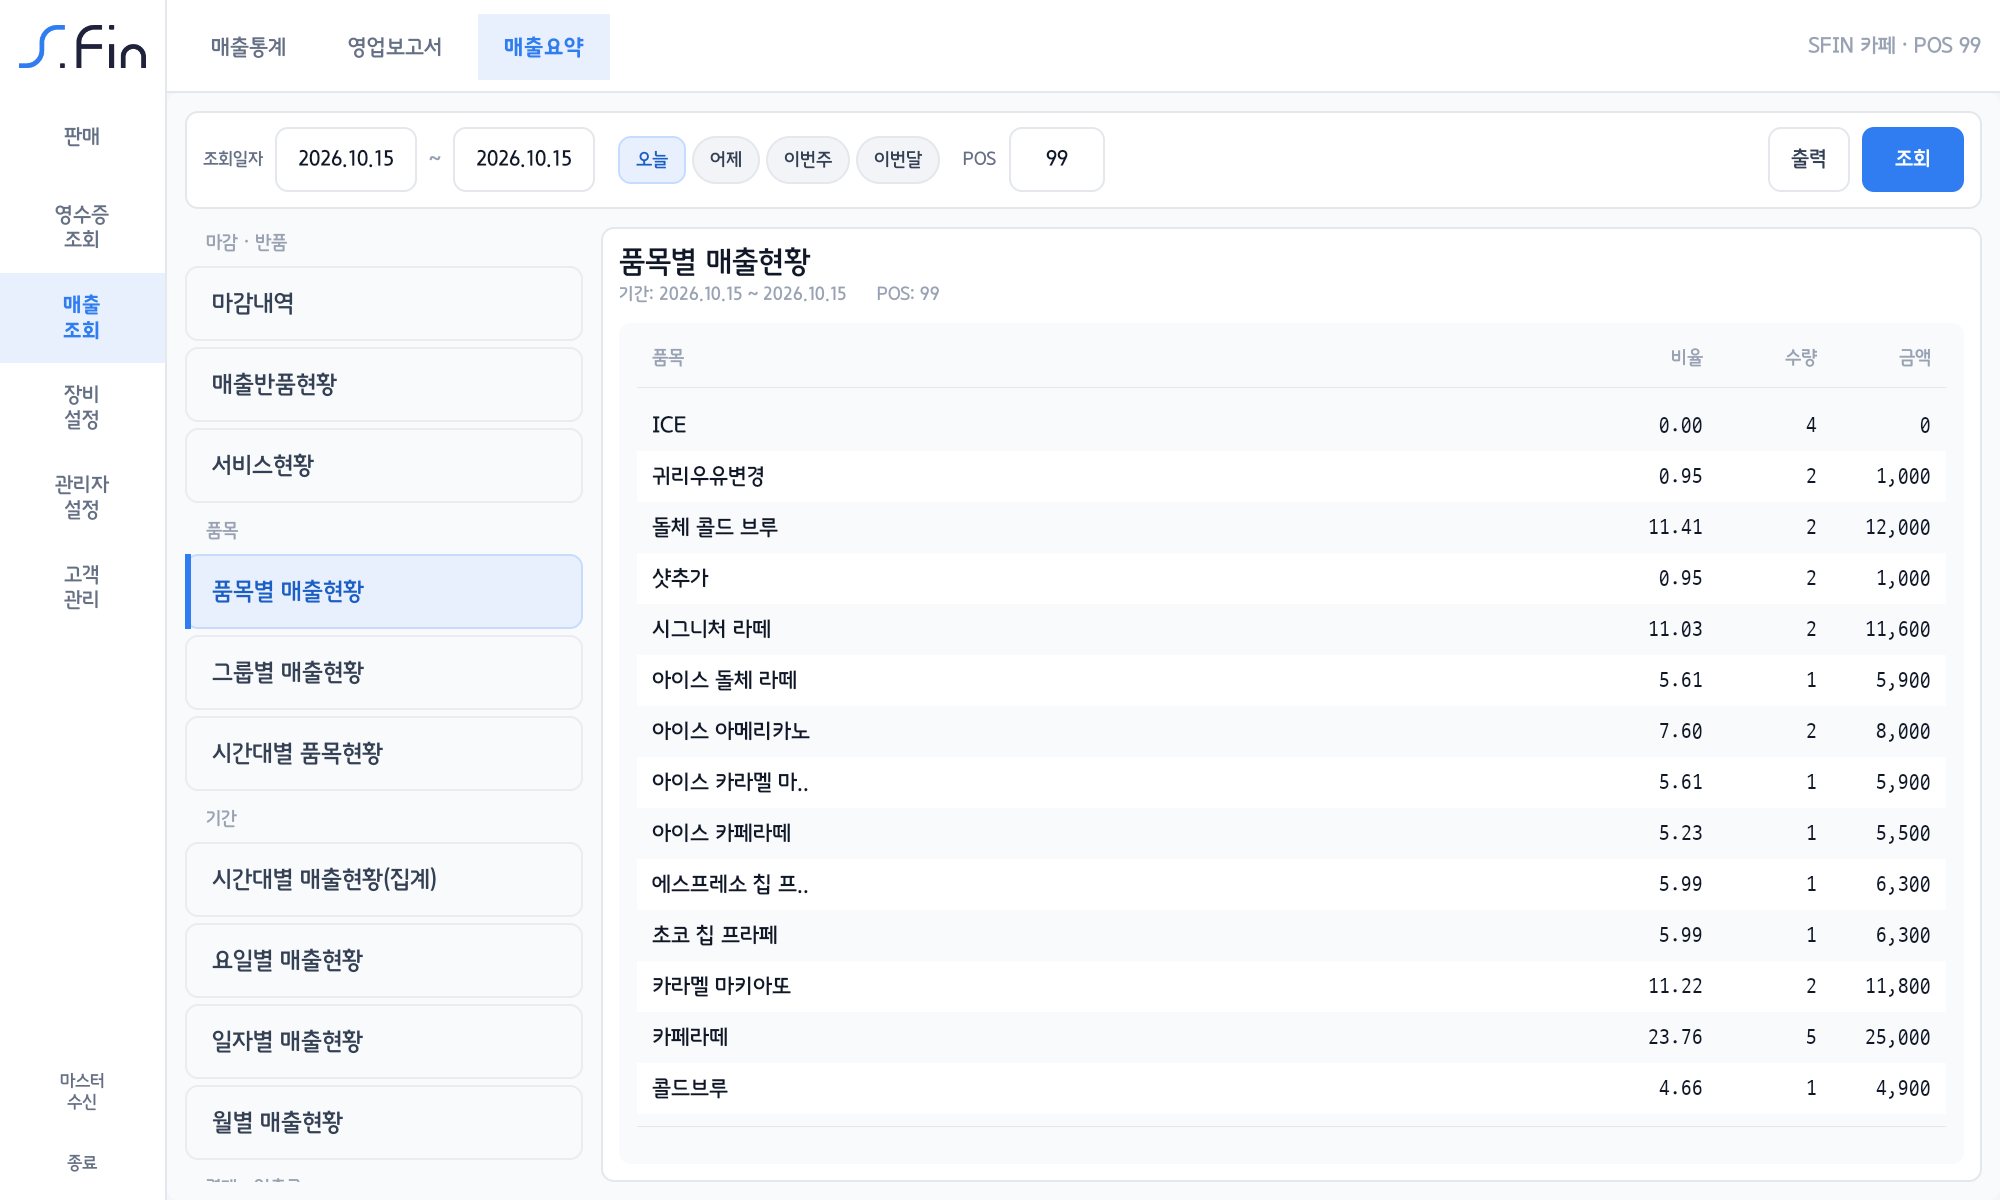Open the 매출통계 tab
The height and width of the screenshot is (1200, 2000).
pyautogui.click(x=248, y=47)
